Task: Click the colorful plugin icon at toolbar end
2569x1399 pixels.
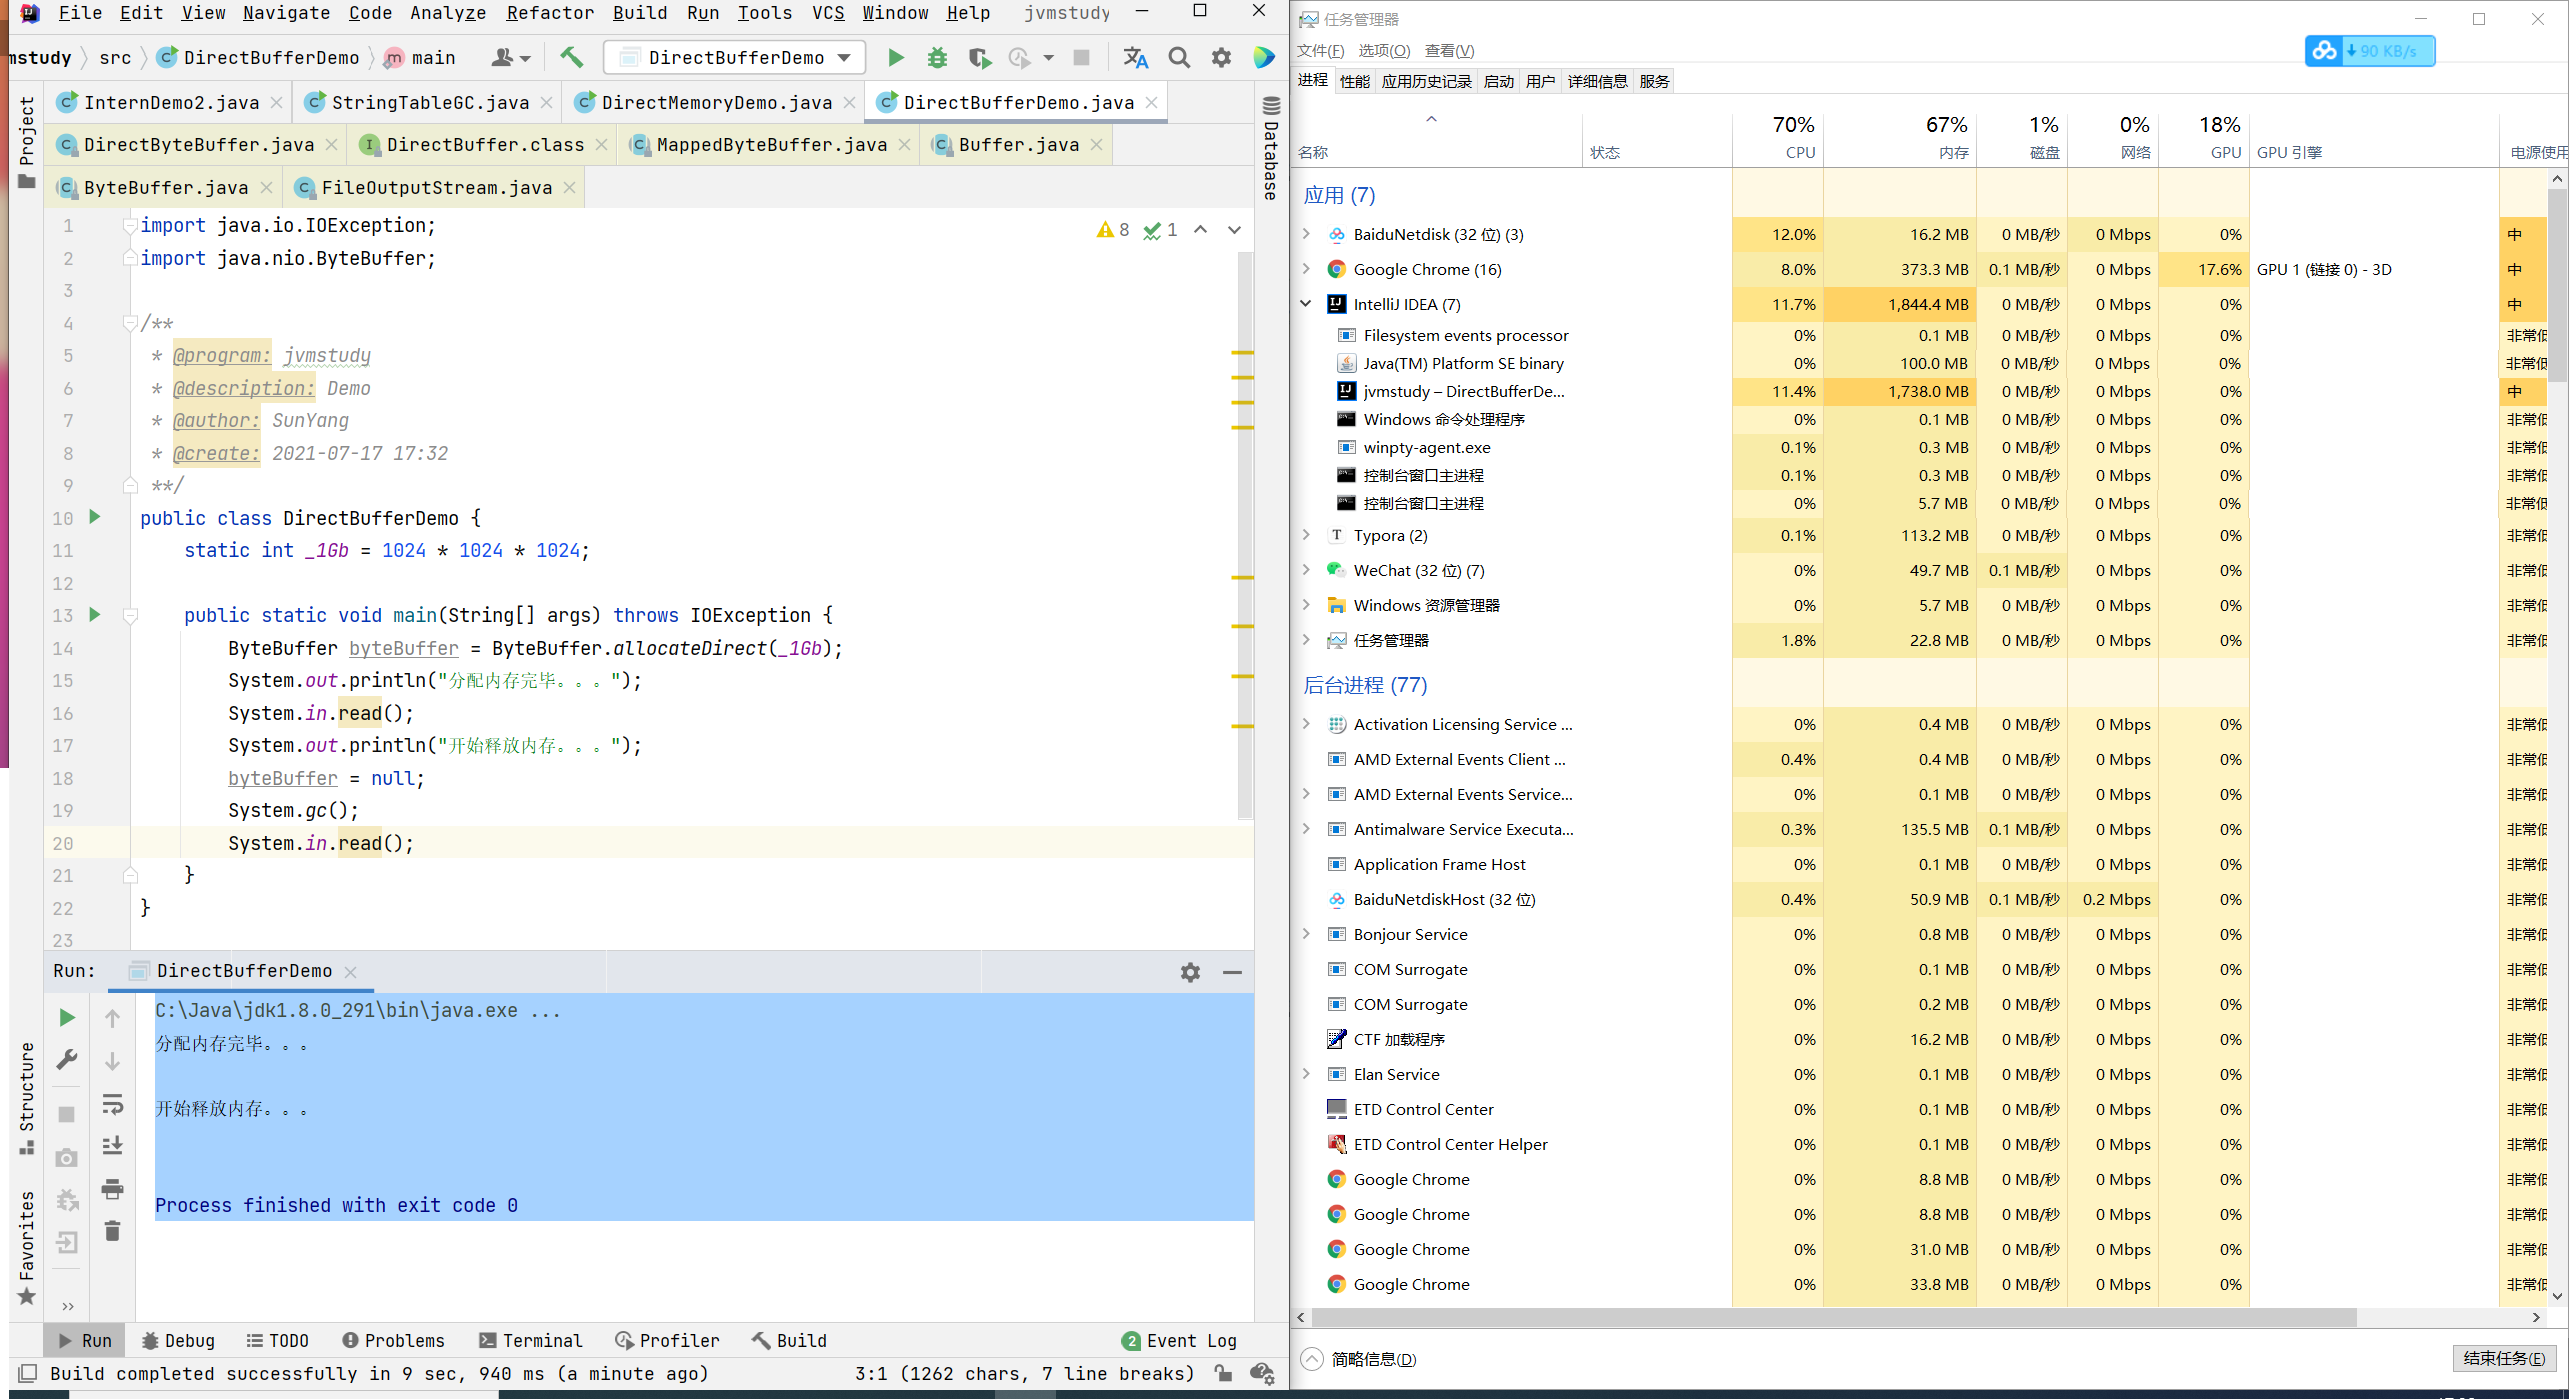Action: [1264, 58]
